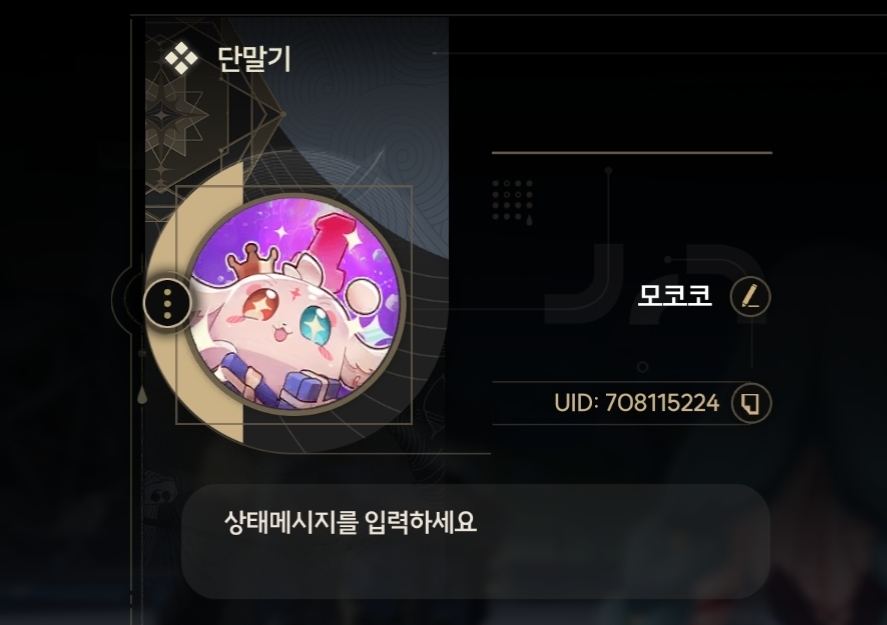
Task: Click the gold line above the nickname area
Action: click(632, 153)
